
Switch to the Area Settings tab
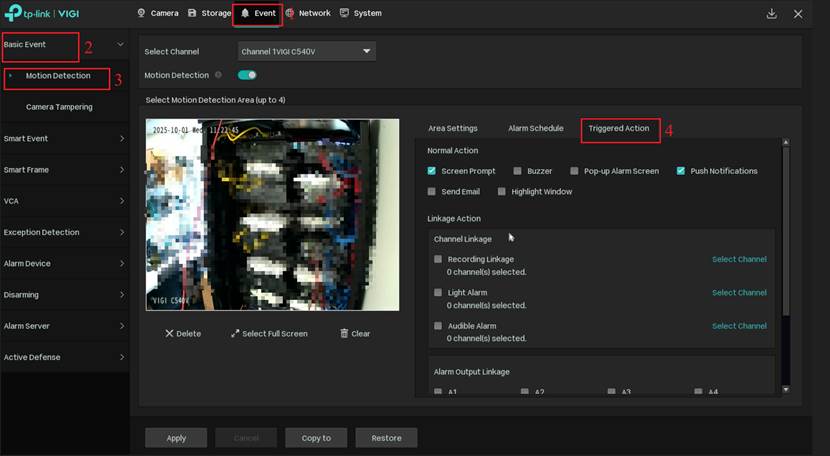(x=453, y=129)
